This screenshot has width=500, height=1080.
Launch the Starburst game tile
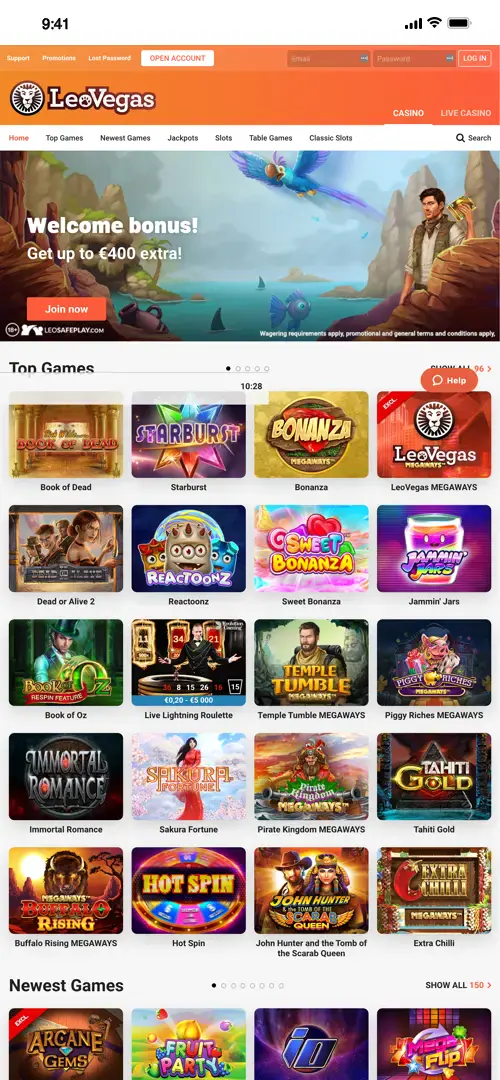188,435
